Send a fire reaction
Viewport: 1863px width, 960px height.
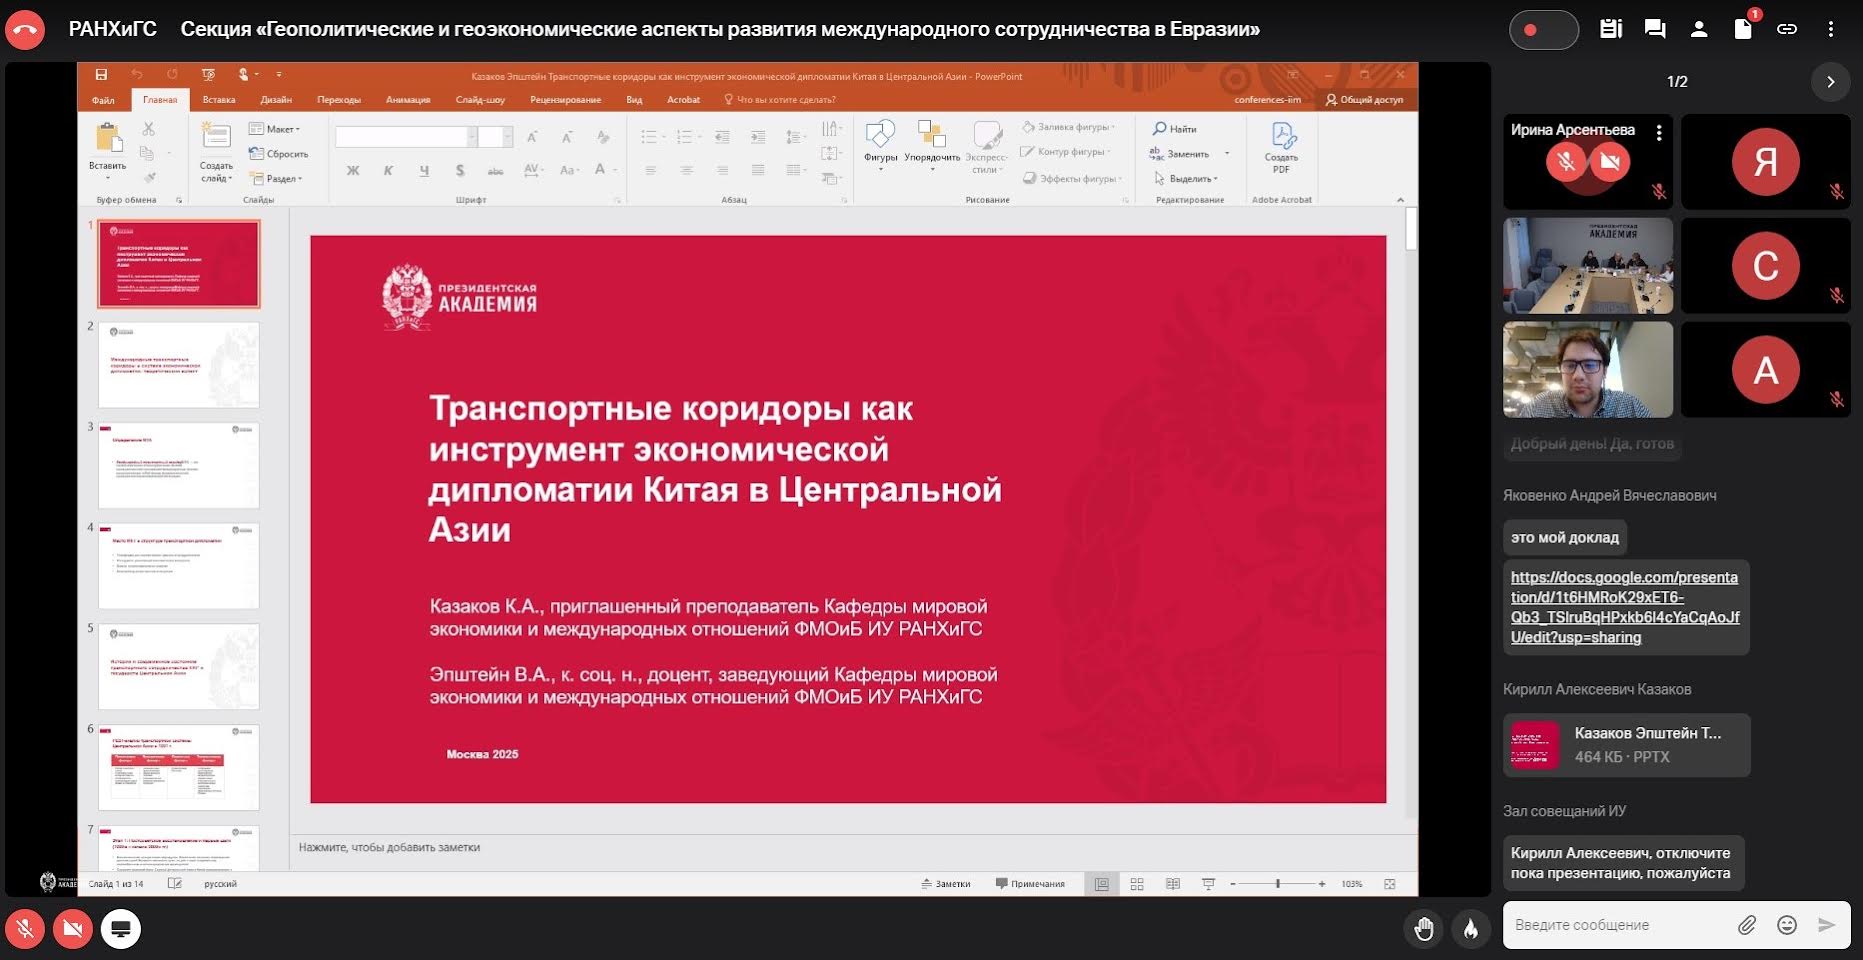coord(1470,929)
